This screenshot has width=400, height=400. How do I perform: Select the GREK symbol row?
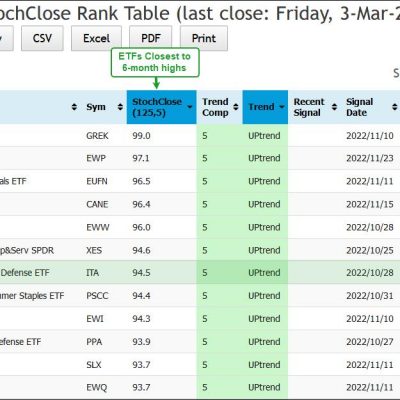point(200,136)
